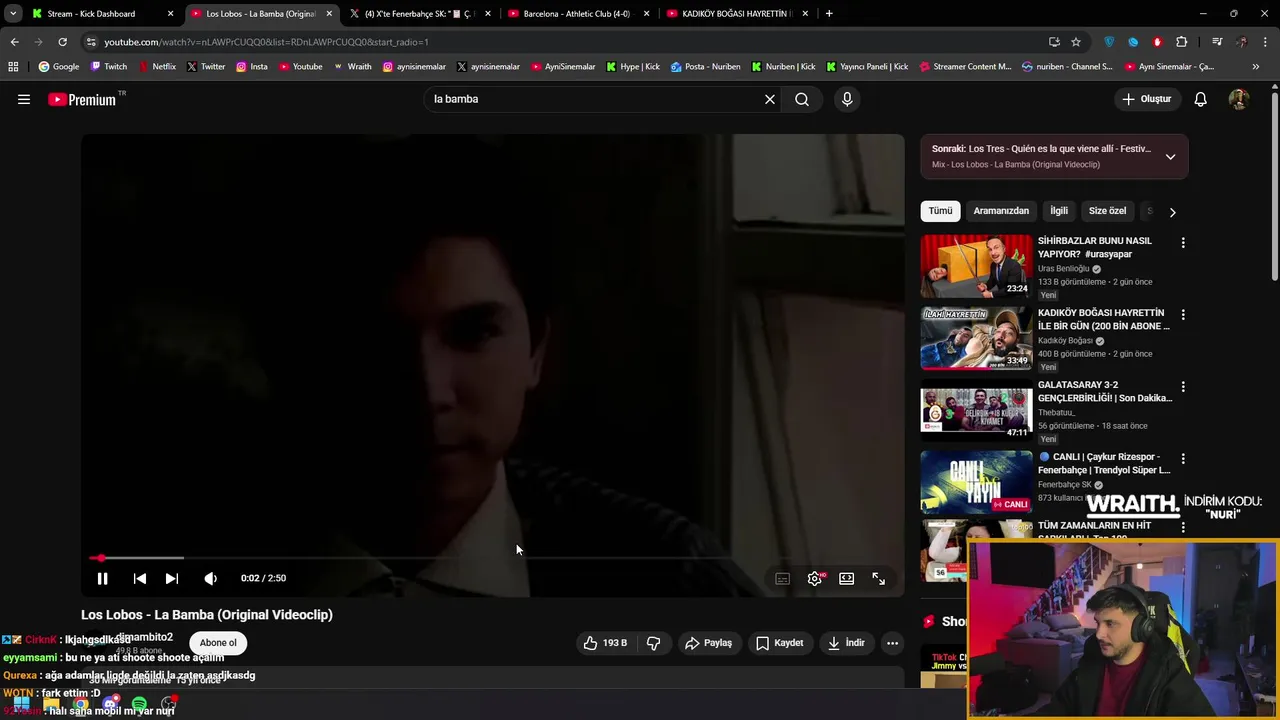
Task: Switch to the X'te Fenerbahçe SK tab
Action: [418, 14]
